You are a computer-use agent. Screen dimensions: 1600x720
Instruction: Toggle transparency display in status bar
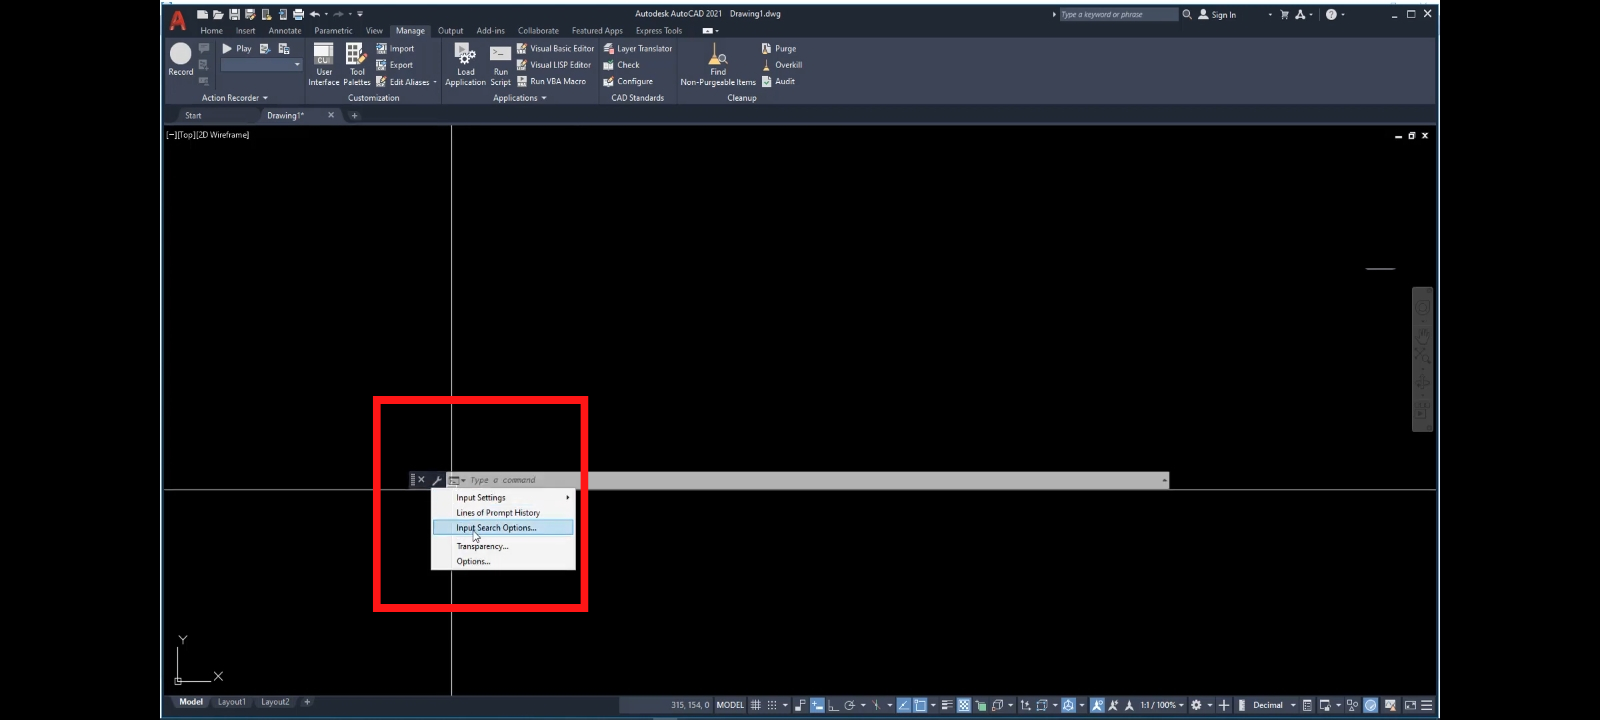(964, 705)
